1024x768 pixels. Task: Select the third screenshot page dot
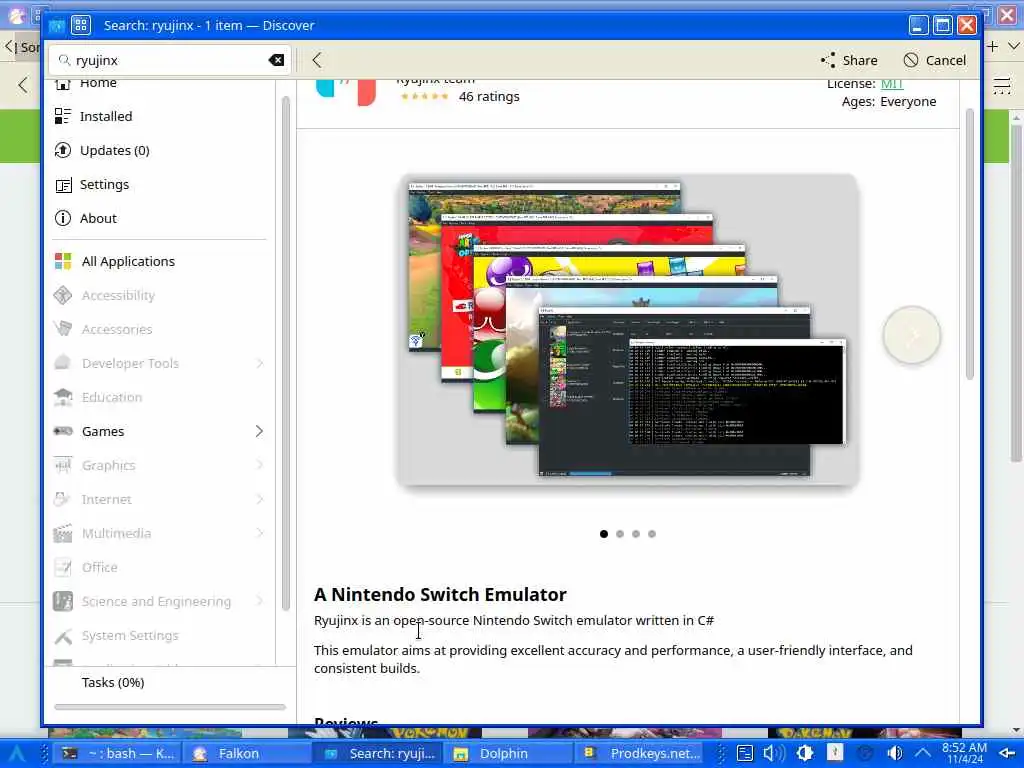pos(635,534)
